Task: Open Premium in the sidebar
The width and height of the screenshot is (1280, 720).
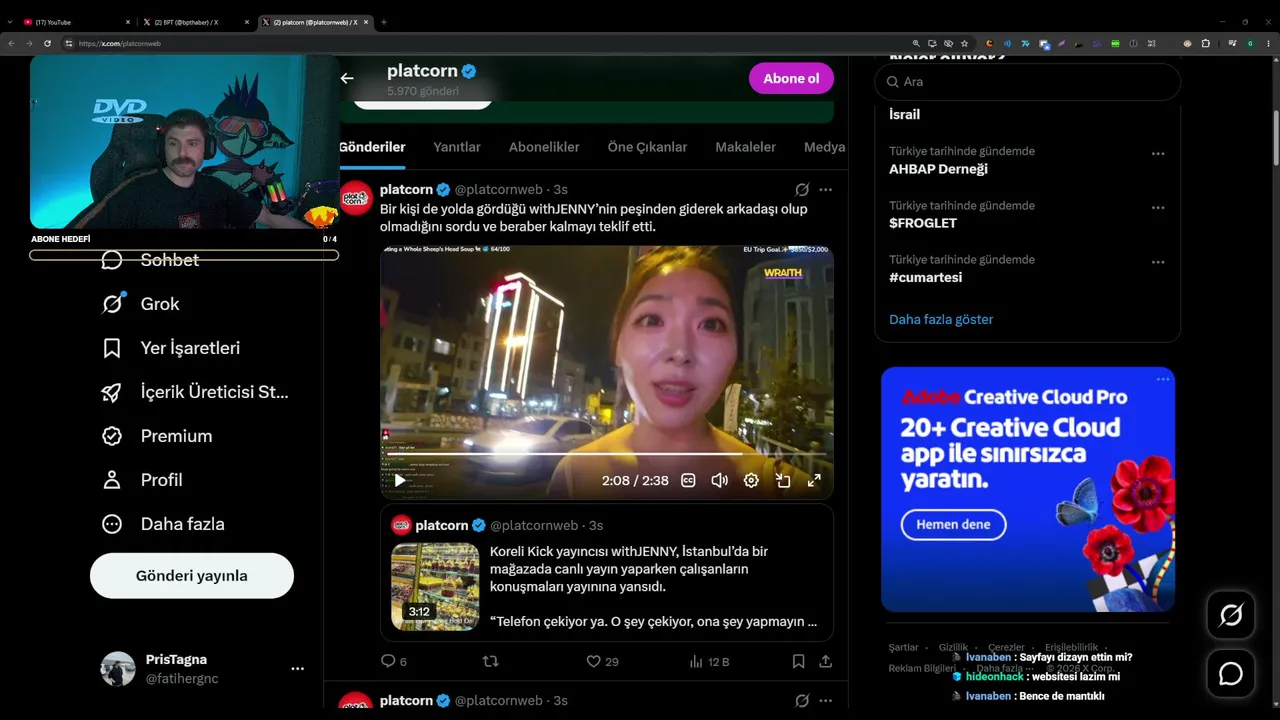Action: pyautogui.click(x=156, y=436)
